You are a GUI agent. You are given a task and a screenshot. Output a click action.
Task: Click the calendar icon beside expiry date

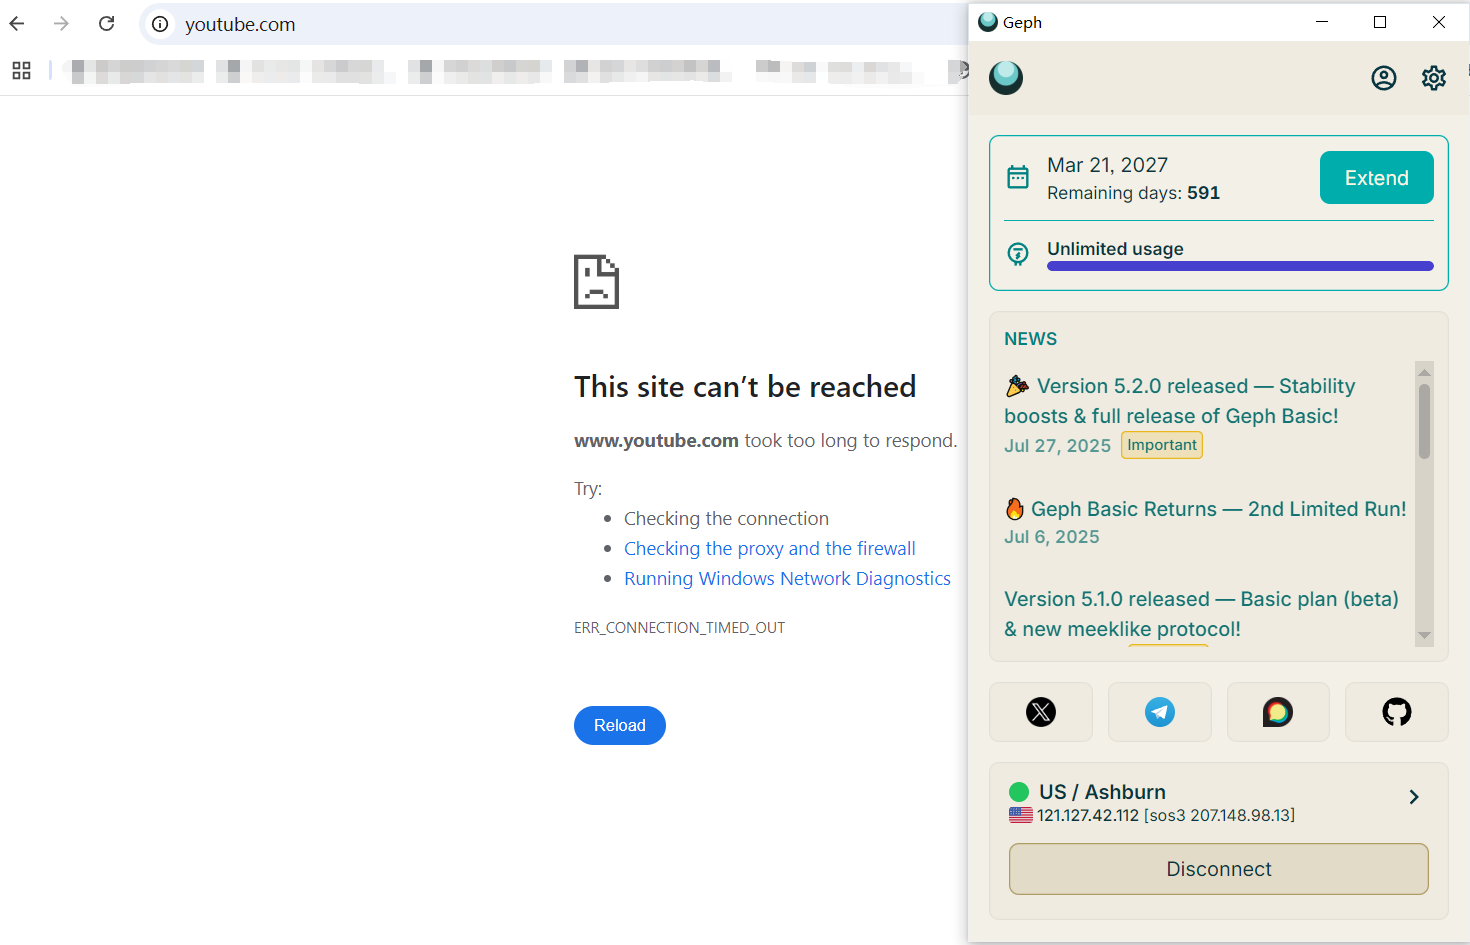1018,177
